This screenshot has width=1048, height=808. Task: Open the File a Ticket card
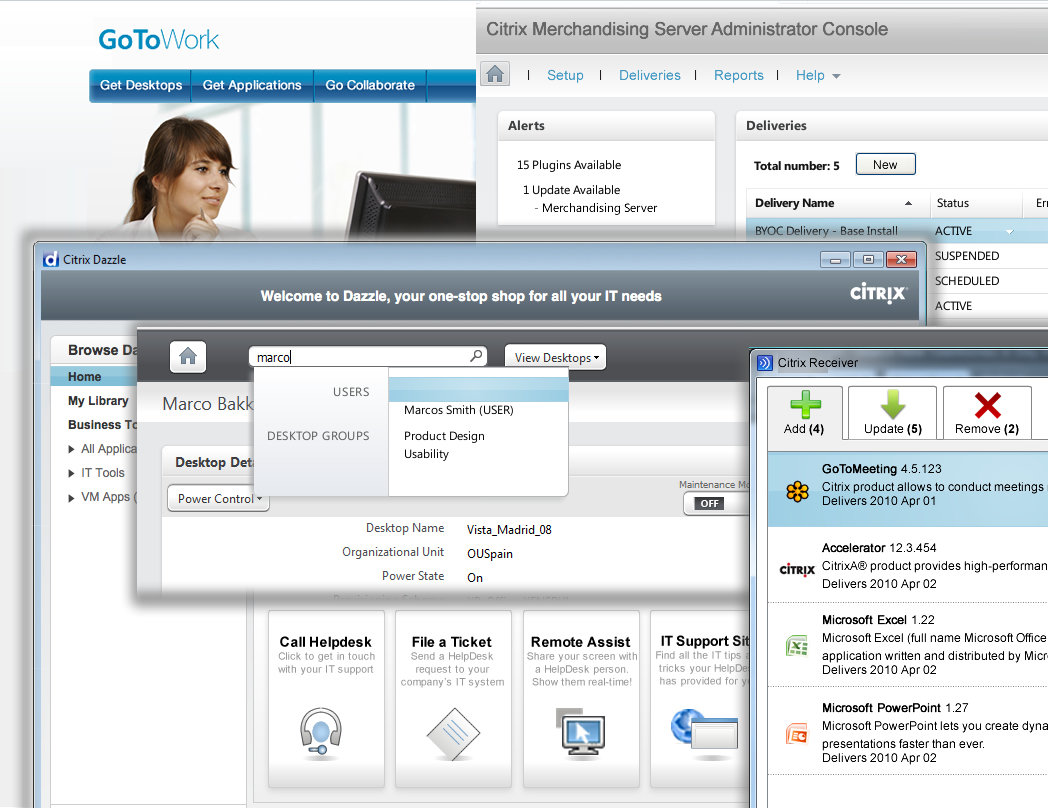[453, 698]
